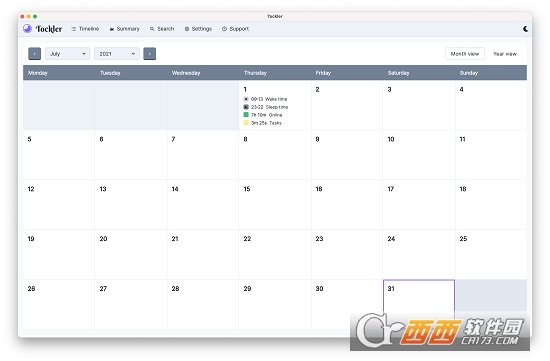Select day 26 in calendar
Image resolution: width=550 pixels, height=361 pixels.
(59, 305)
